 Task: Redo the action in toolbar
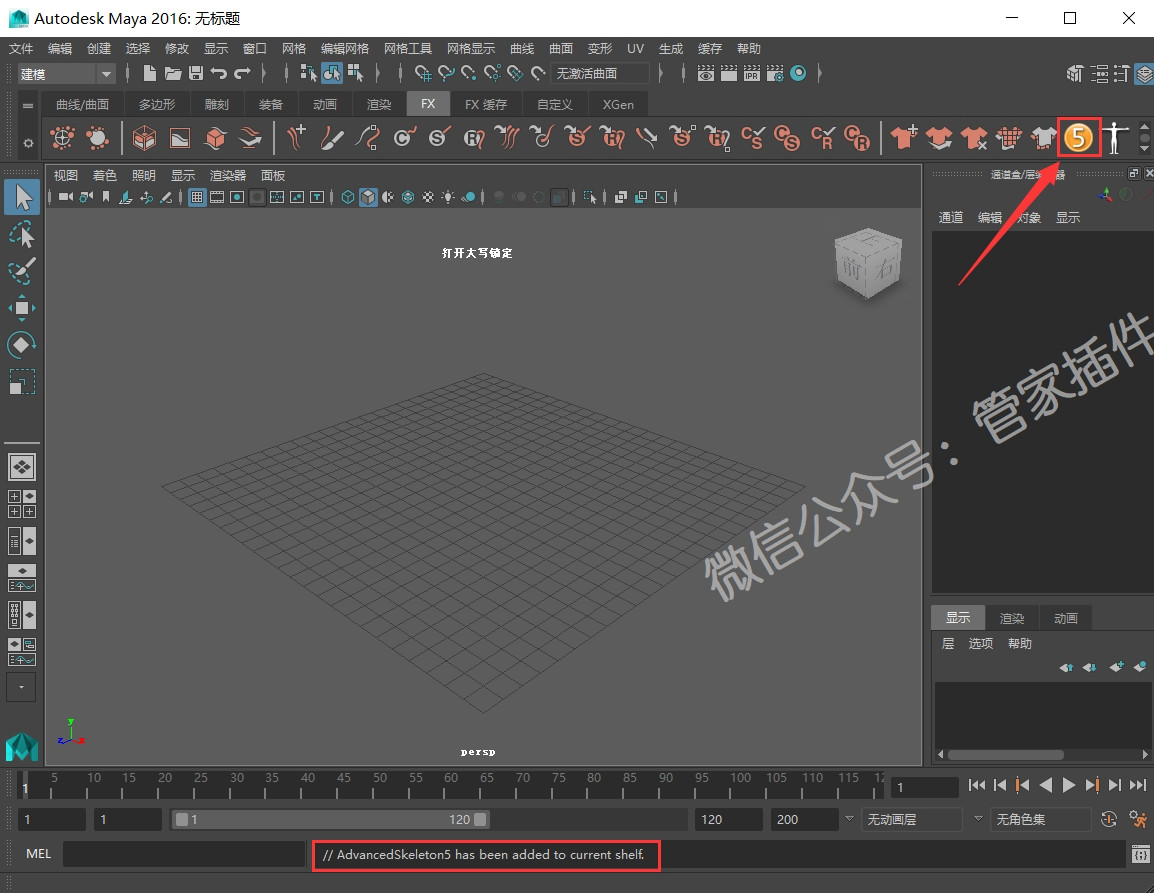pos(242,73)
